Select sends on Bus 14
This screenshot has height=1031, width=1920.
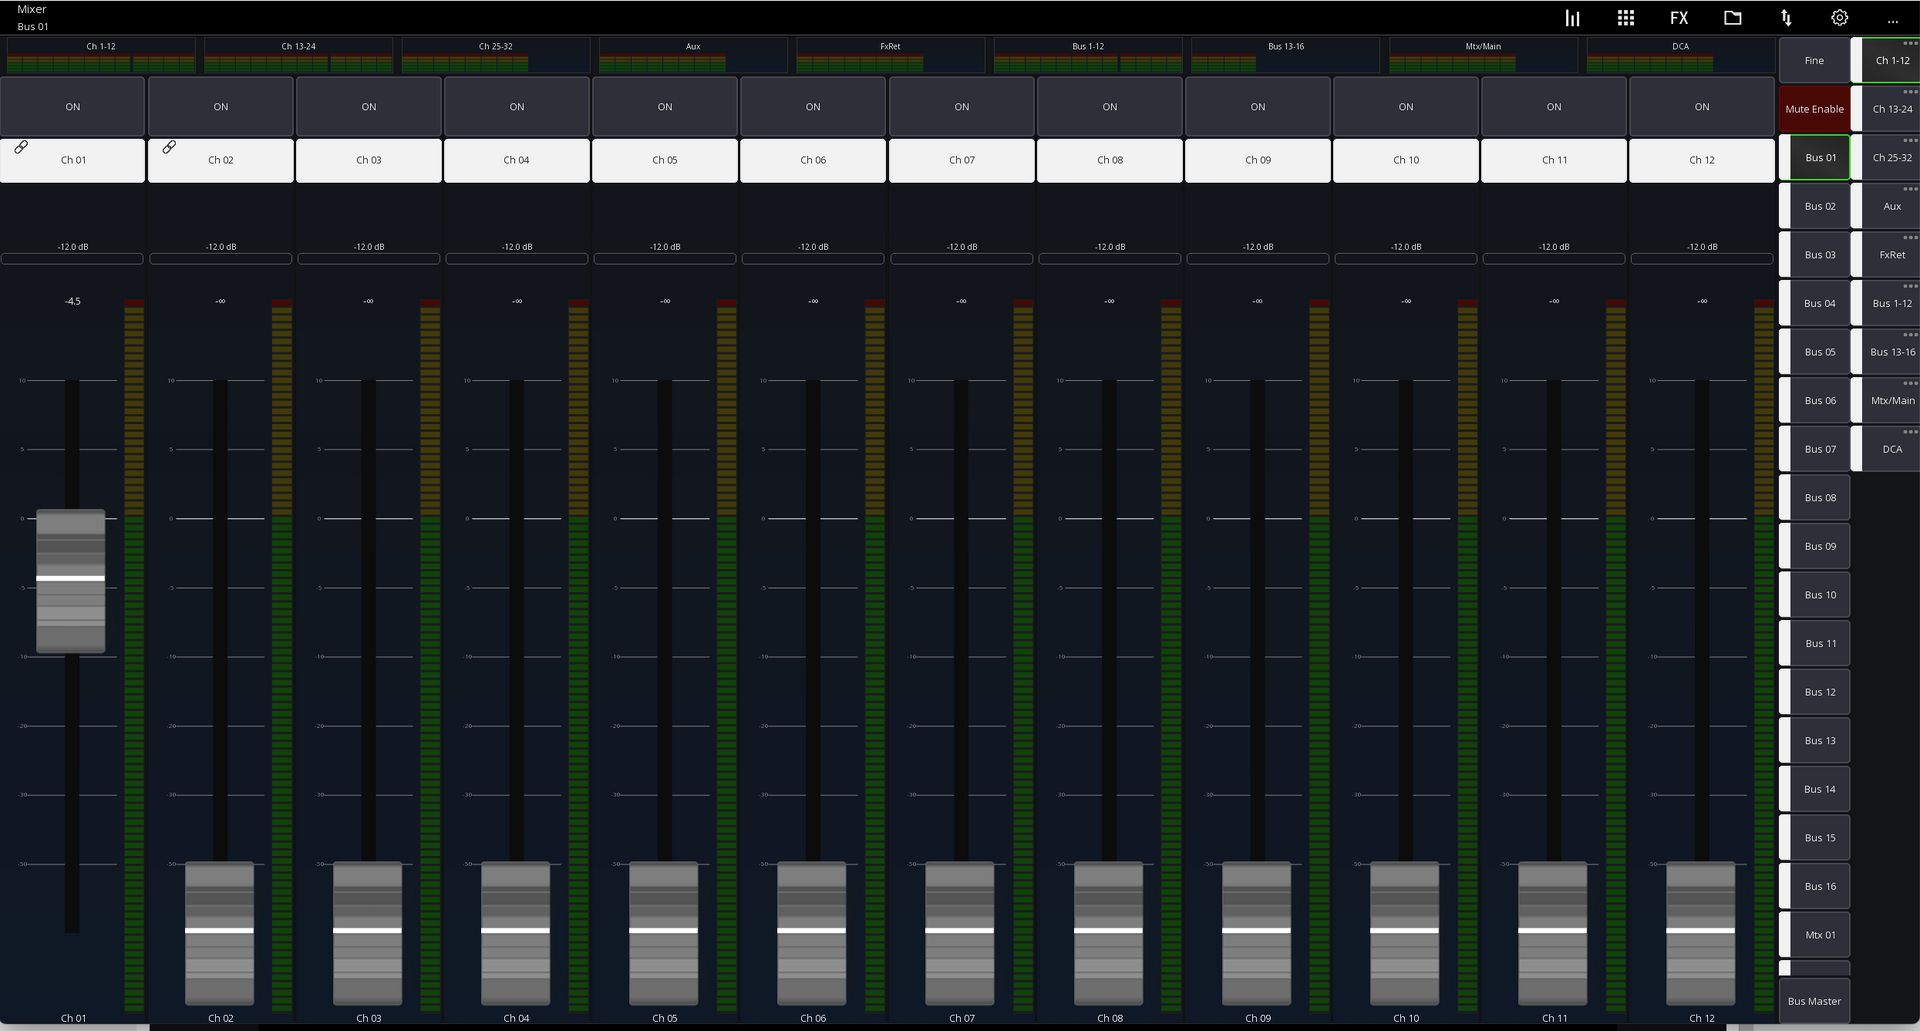pos(1815,789)
